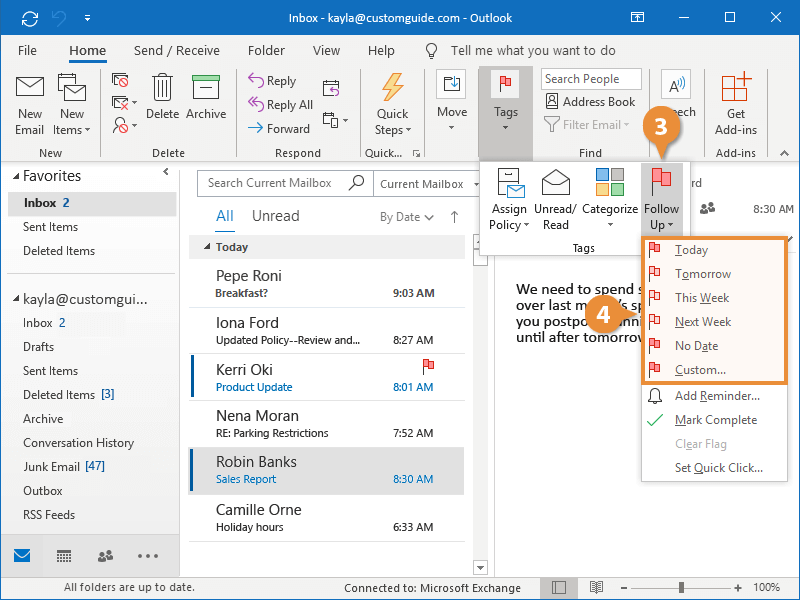This screenshot has height=600, width=800.
Task: Choose This Week flag option
Action: [714, 298]
